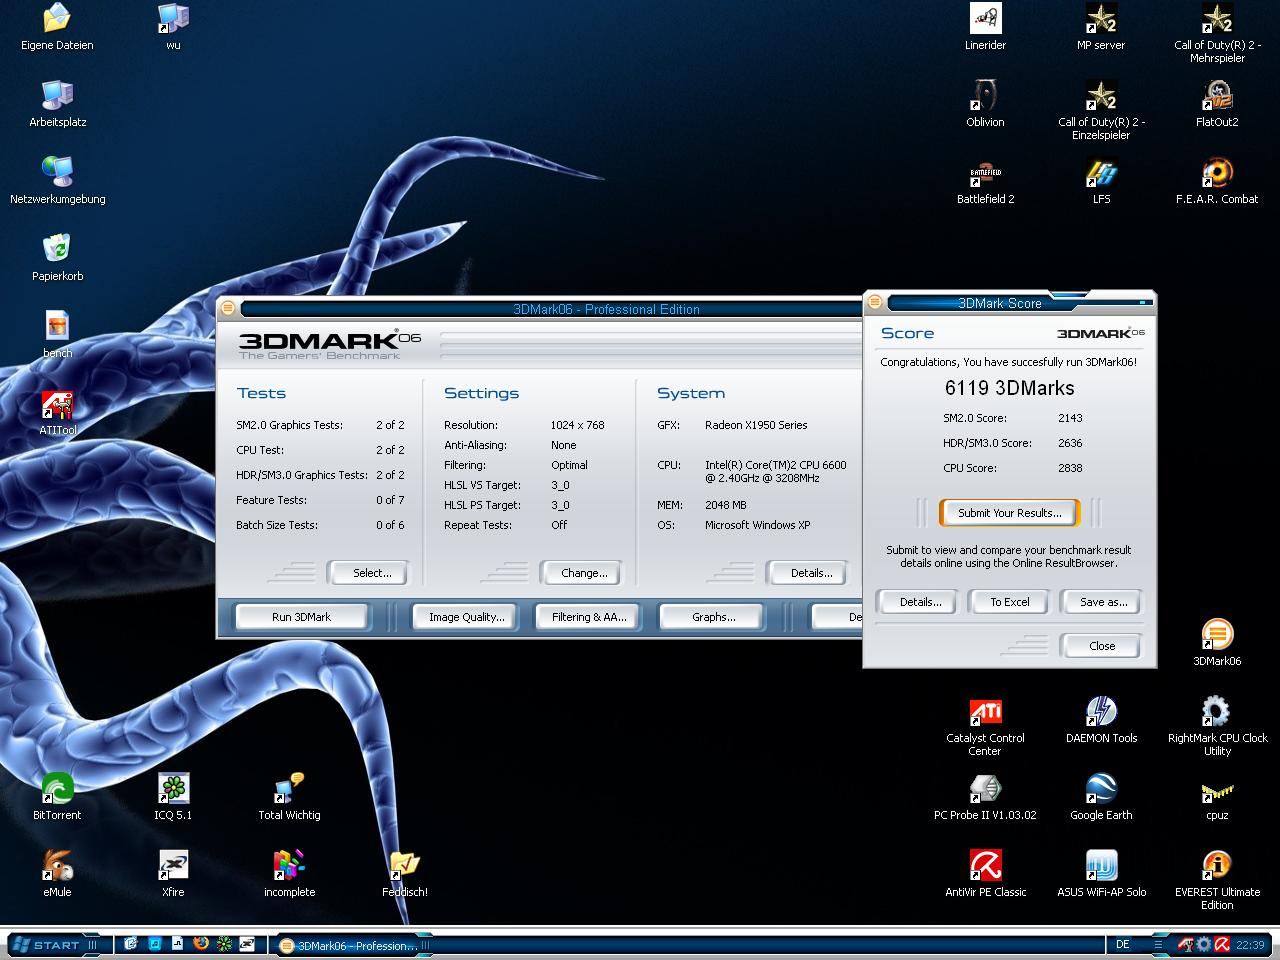Image resolution: width=1280 pixels, height=960 pixels.
Task: Click the 3DMark06 window title bar menu icon
Action: (x=228, y=308)
